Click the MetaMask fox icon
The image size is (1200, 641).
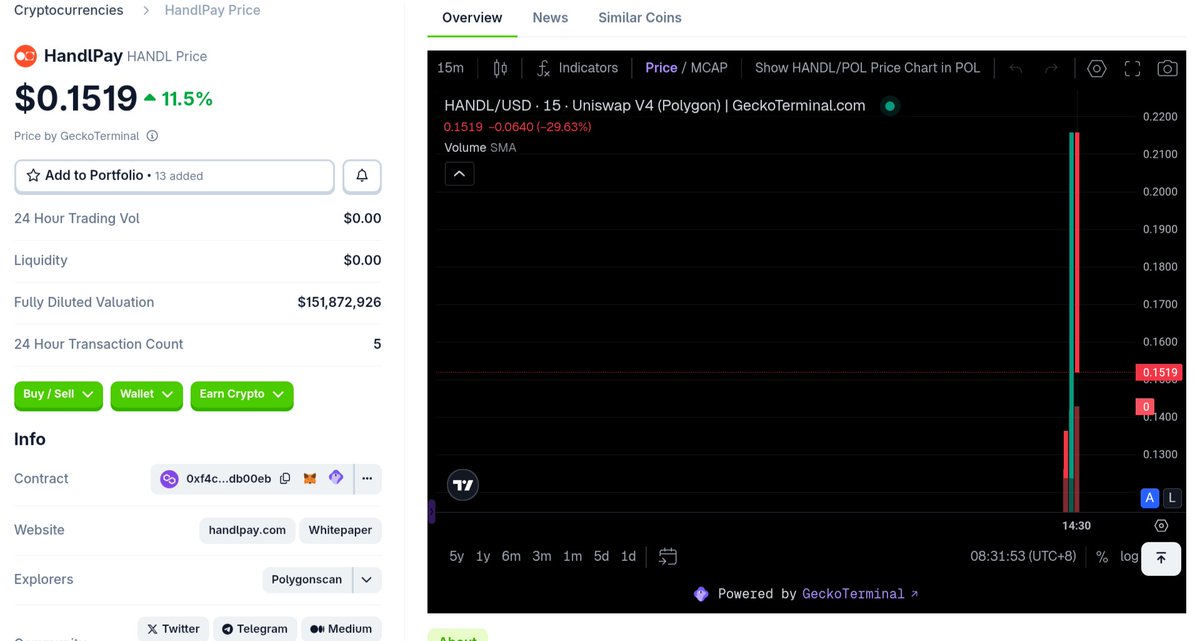tap(310, 479)
